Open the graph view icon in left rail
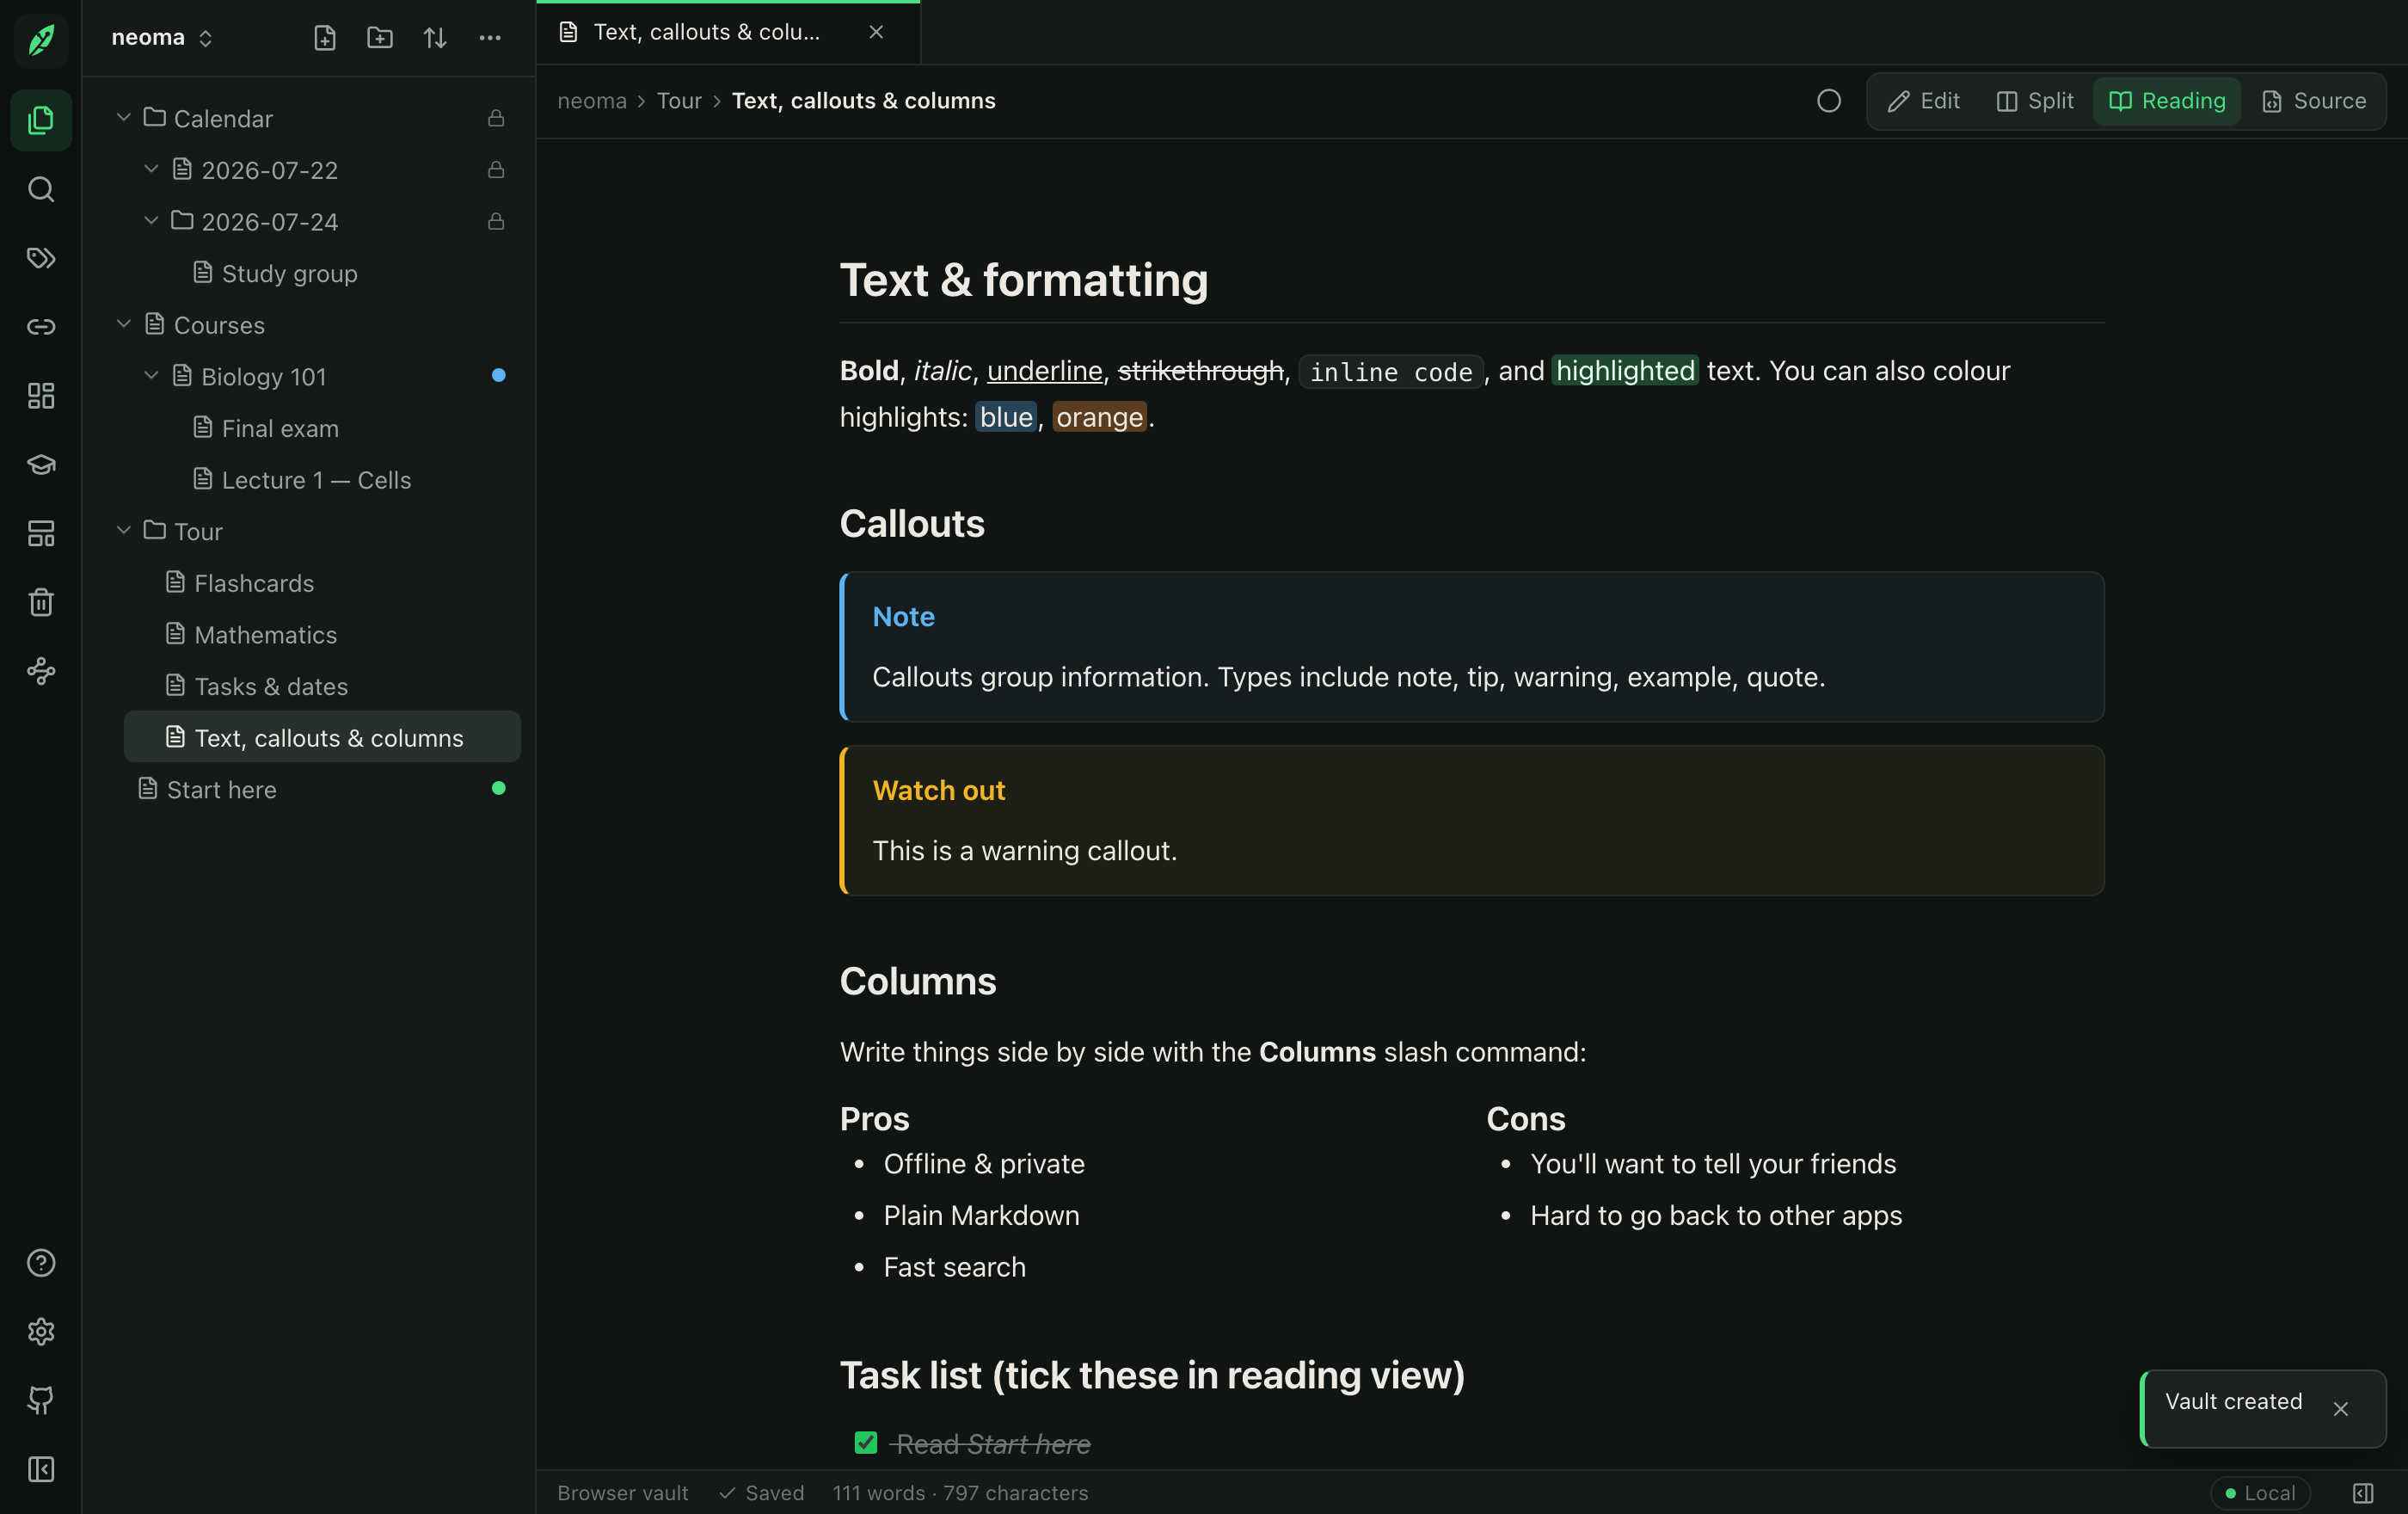The image size is (2408, 1514). [41, 671]
